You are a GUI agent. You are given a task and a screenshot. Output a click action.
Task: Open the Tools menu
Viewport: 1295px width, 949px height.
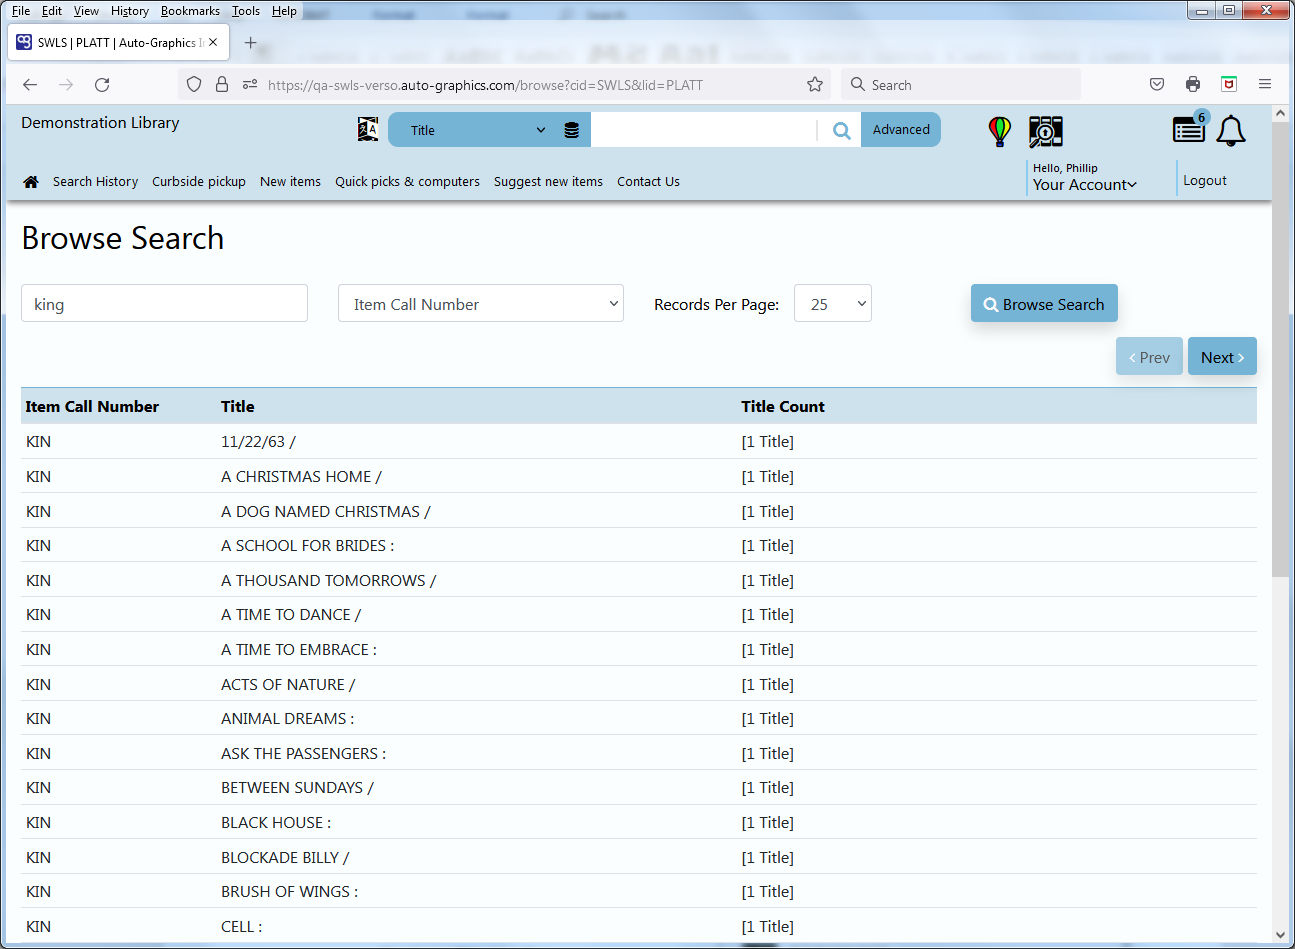246,11
